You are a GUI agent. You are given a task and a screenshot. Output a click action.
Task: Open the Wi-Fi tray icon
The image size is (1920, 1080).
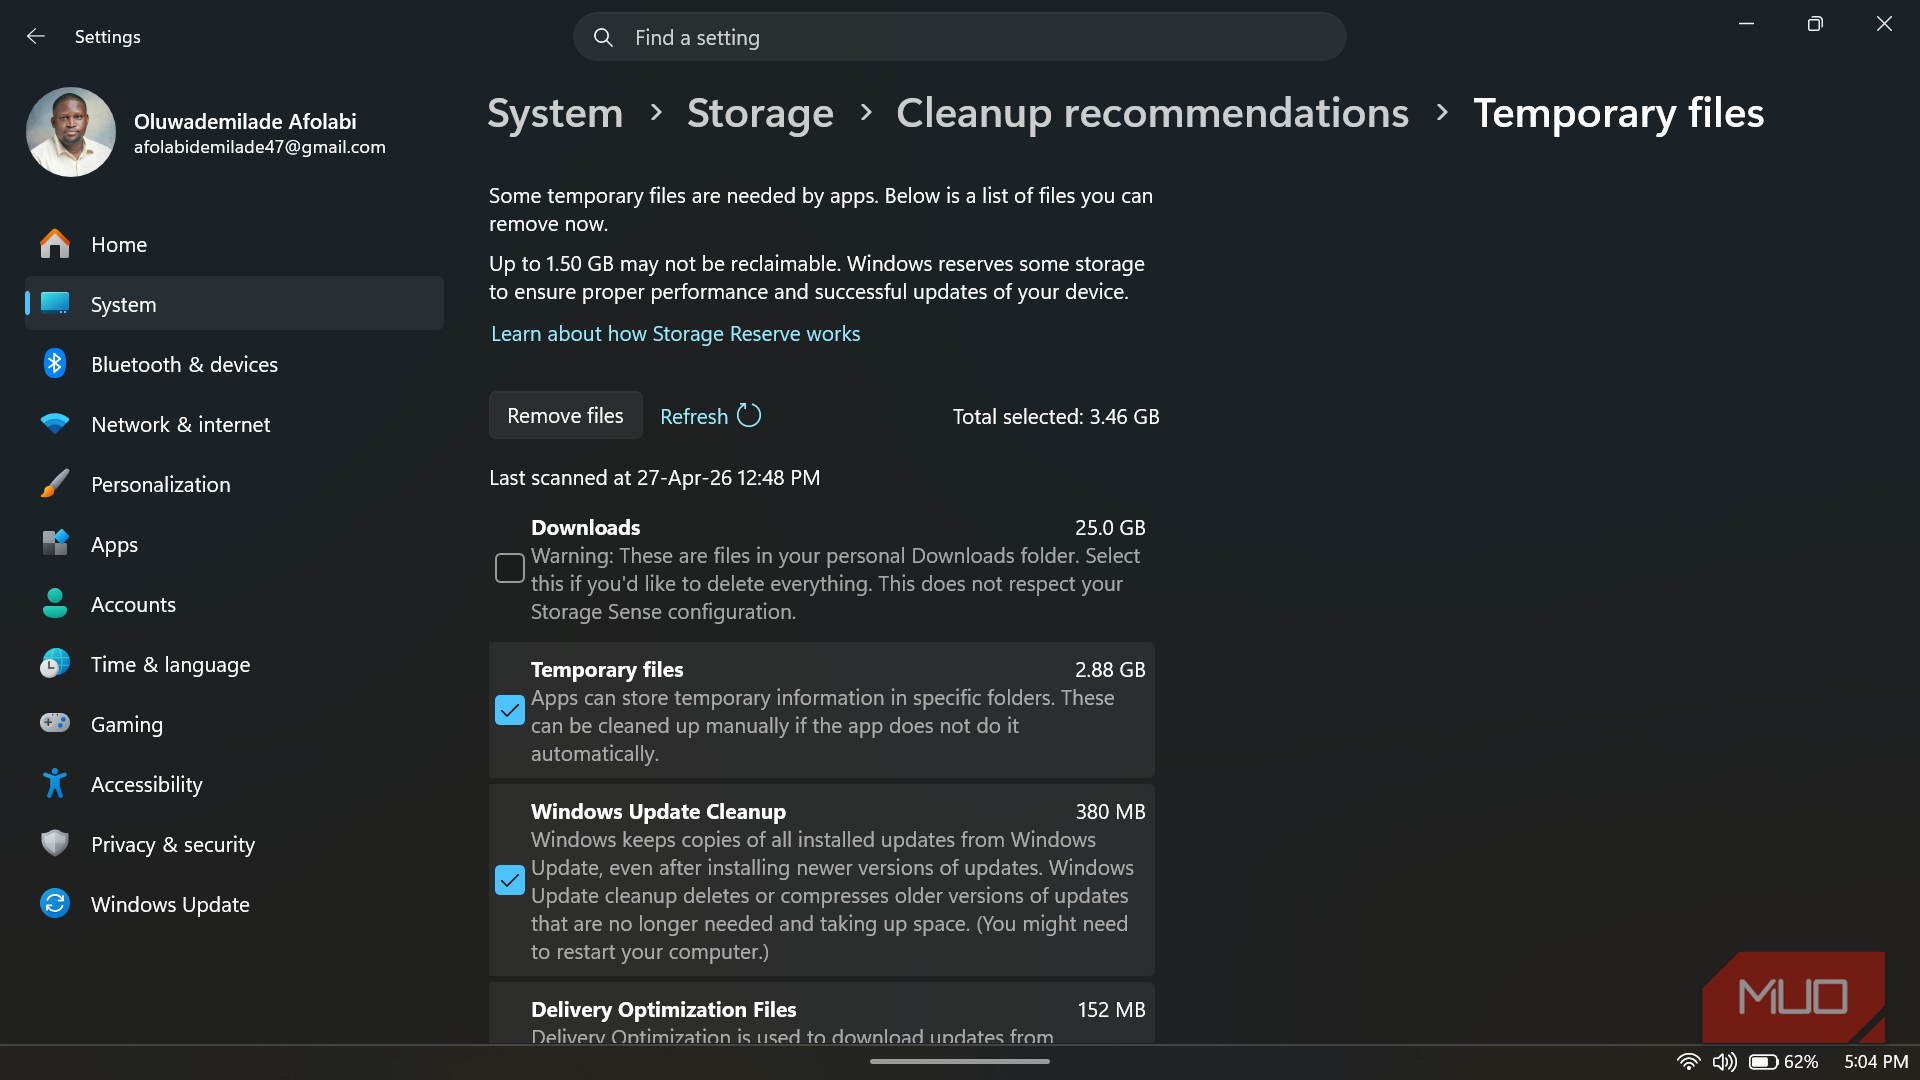[x=1689, y=1062]
